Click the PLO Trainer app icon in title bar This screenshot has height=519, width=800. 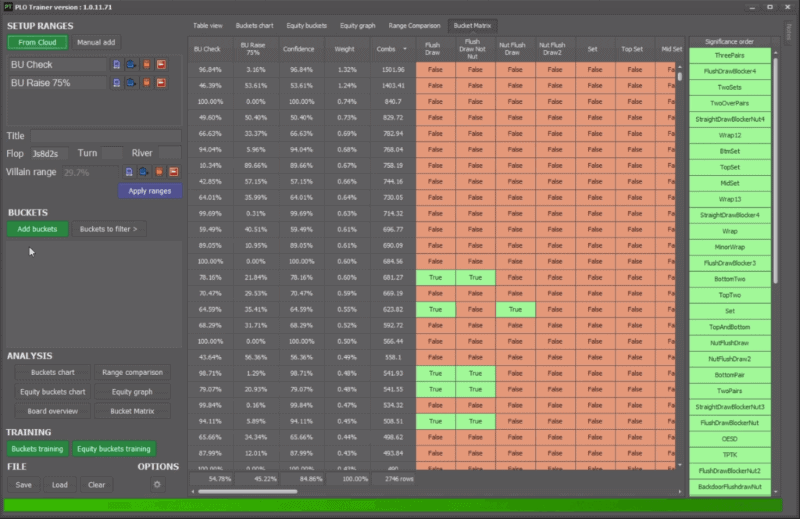click(8, 7)
